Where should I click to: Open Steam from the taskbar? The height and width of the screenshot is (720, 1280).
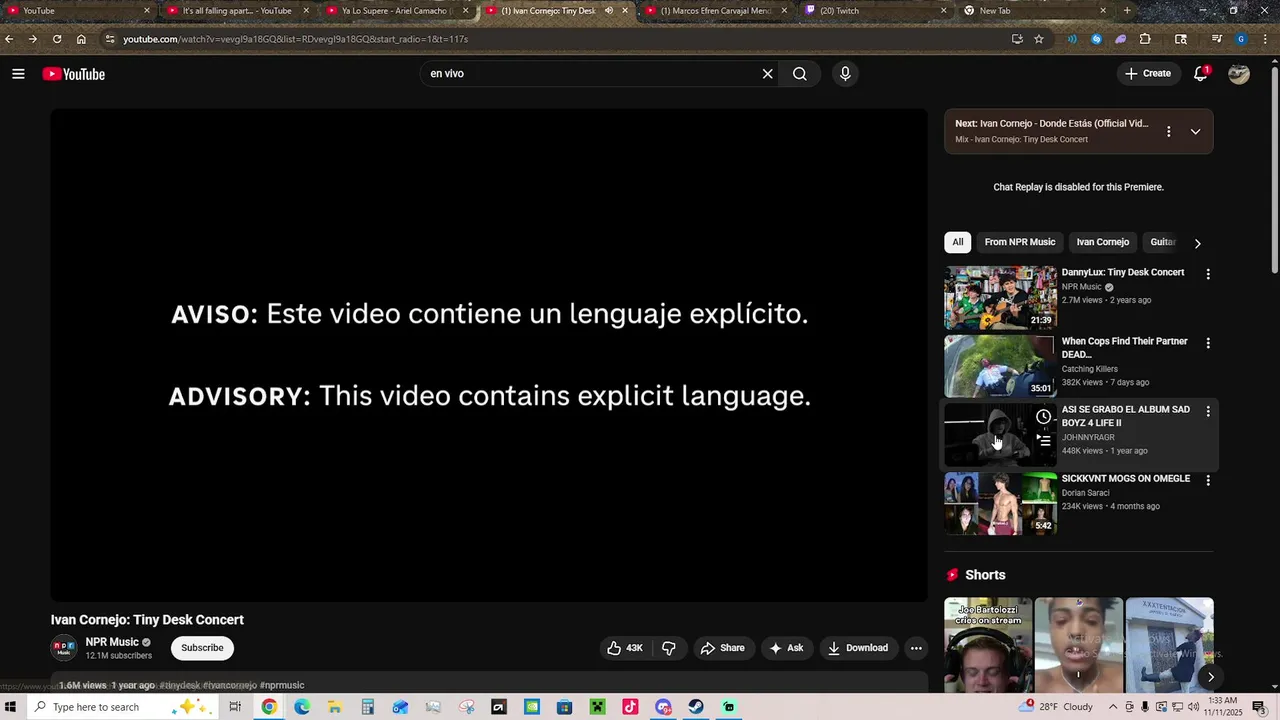(x=696, y=707)
